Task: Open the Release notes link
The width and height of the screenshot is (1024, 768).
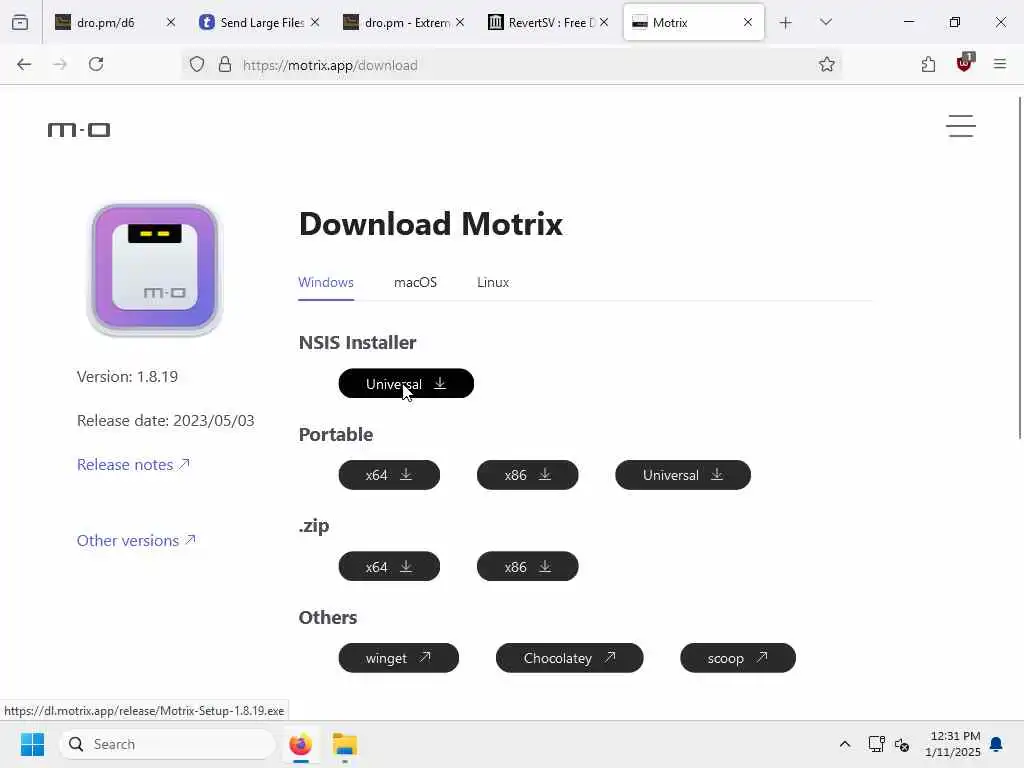Action: pyautogui.click(x=133, y=464)
